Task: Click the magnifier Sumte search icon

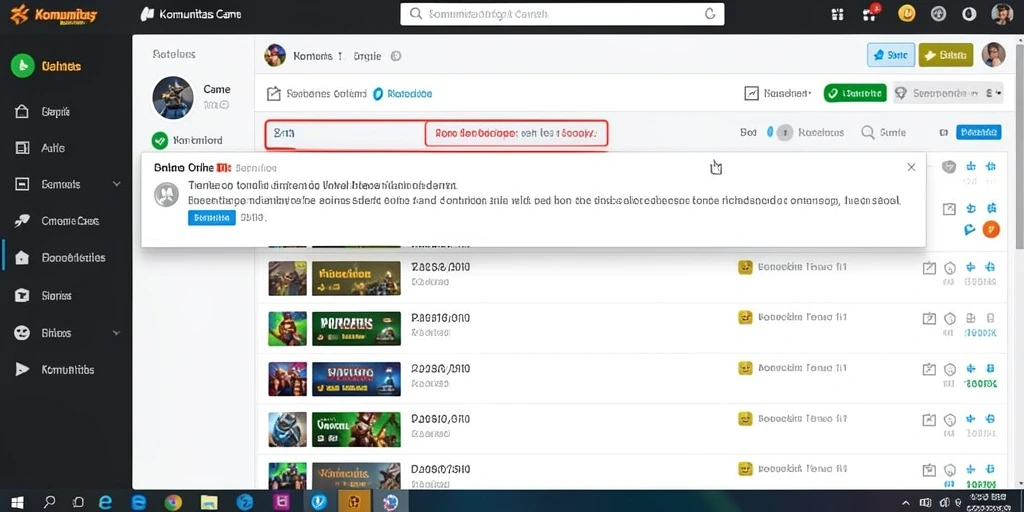Action: pyautogui.click(x=868, y=133)
